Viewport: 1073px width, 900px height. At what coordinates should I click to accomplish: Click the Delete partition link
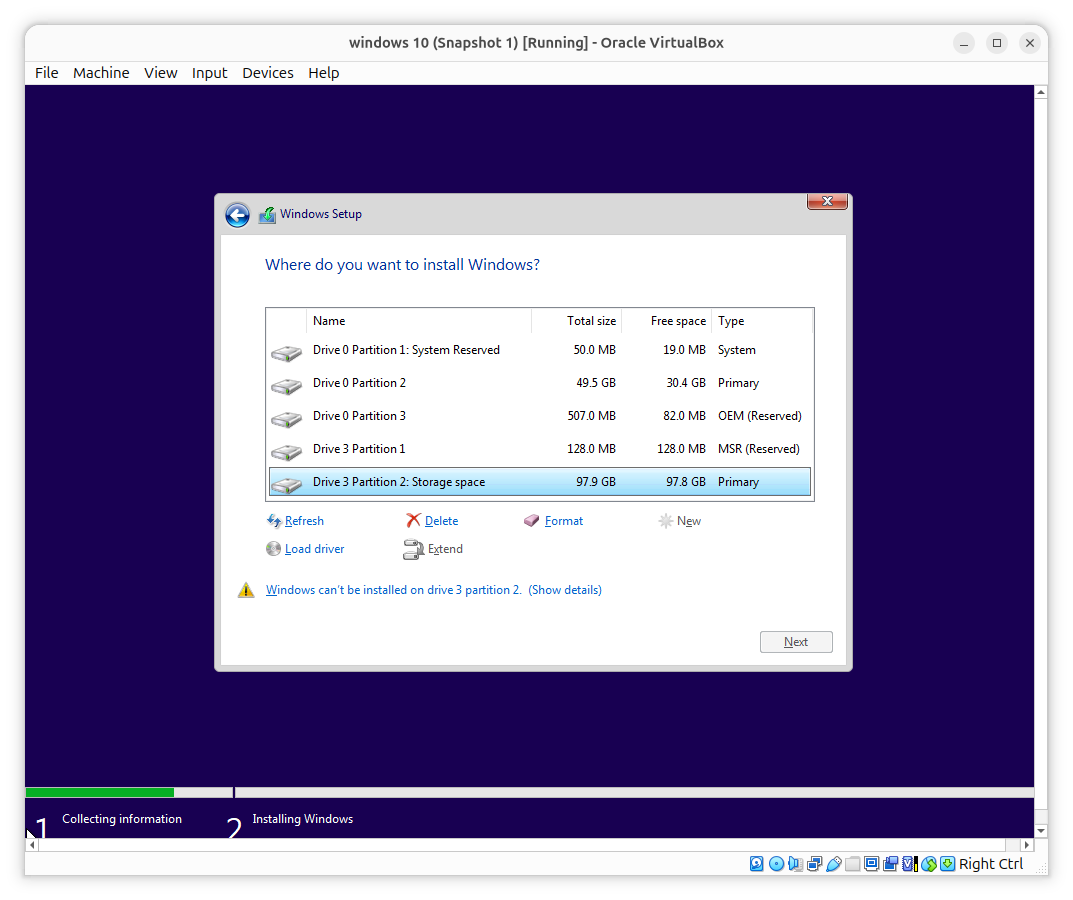pyautogui.click(x=441, y=521)
